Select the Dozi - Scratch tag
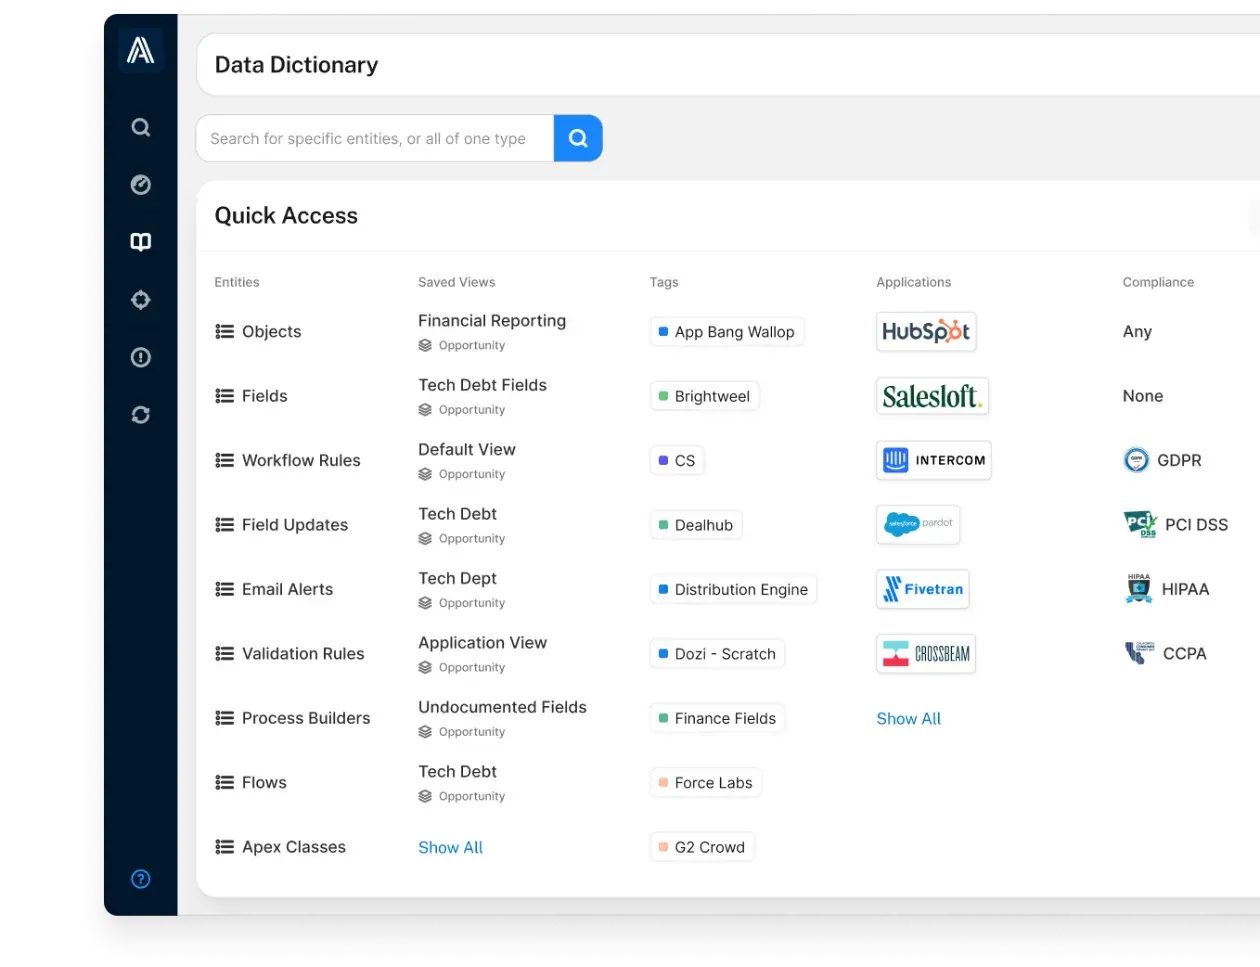The height and width of the screenshot is (967, 1260). tap(717, 654)
